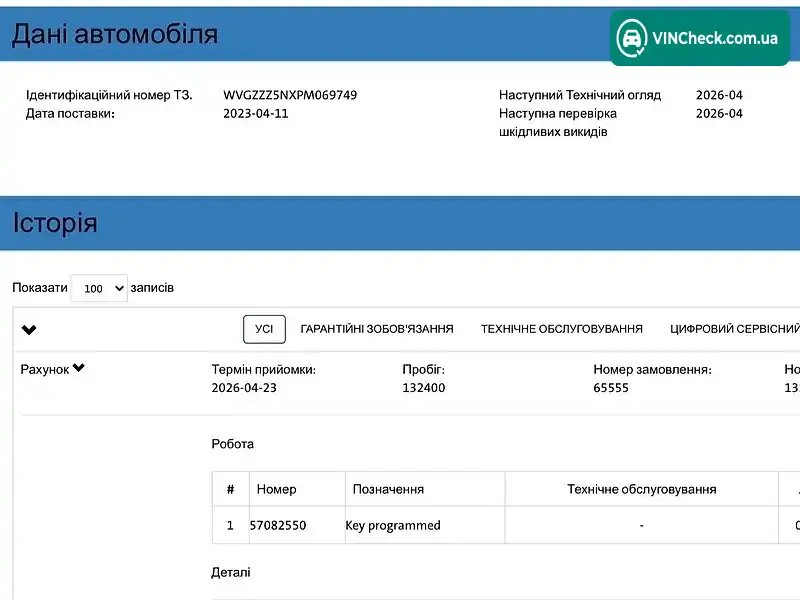Select the Key programmed cell
Viewport: 800px width, 600px height.
pos(425,525)
